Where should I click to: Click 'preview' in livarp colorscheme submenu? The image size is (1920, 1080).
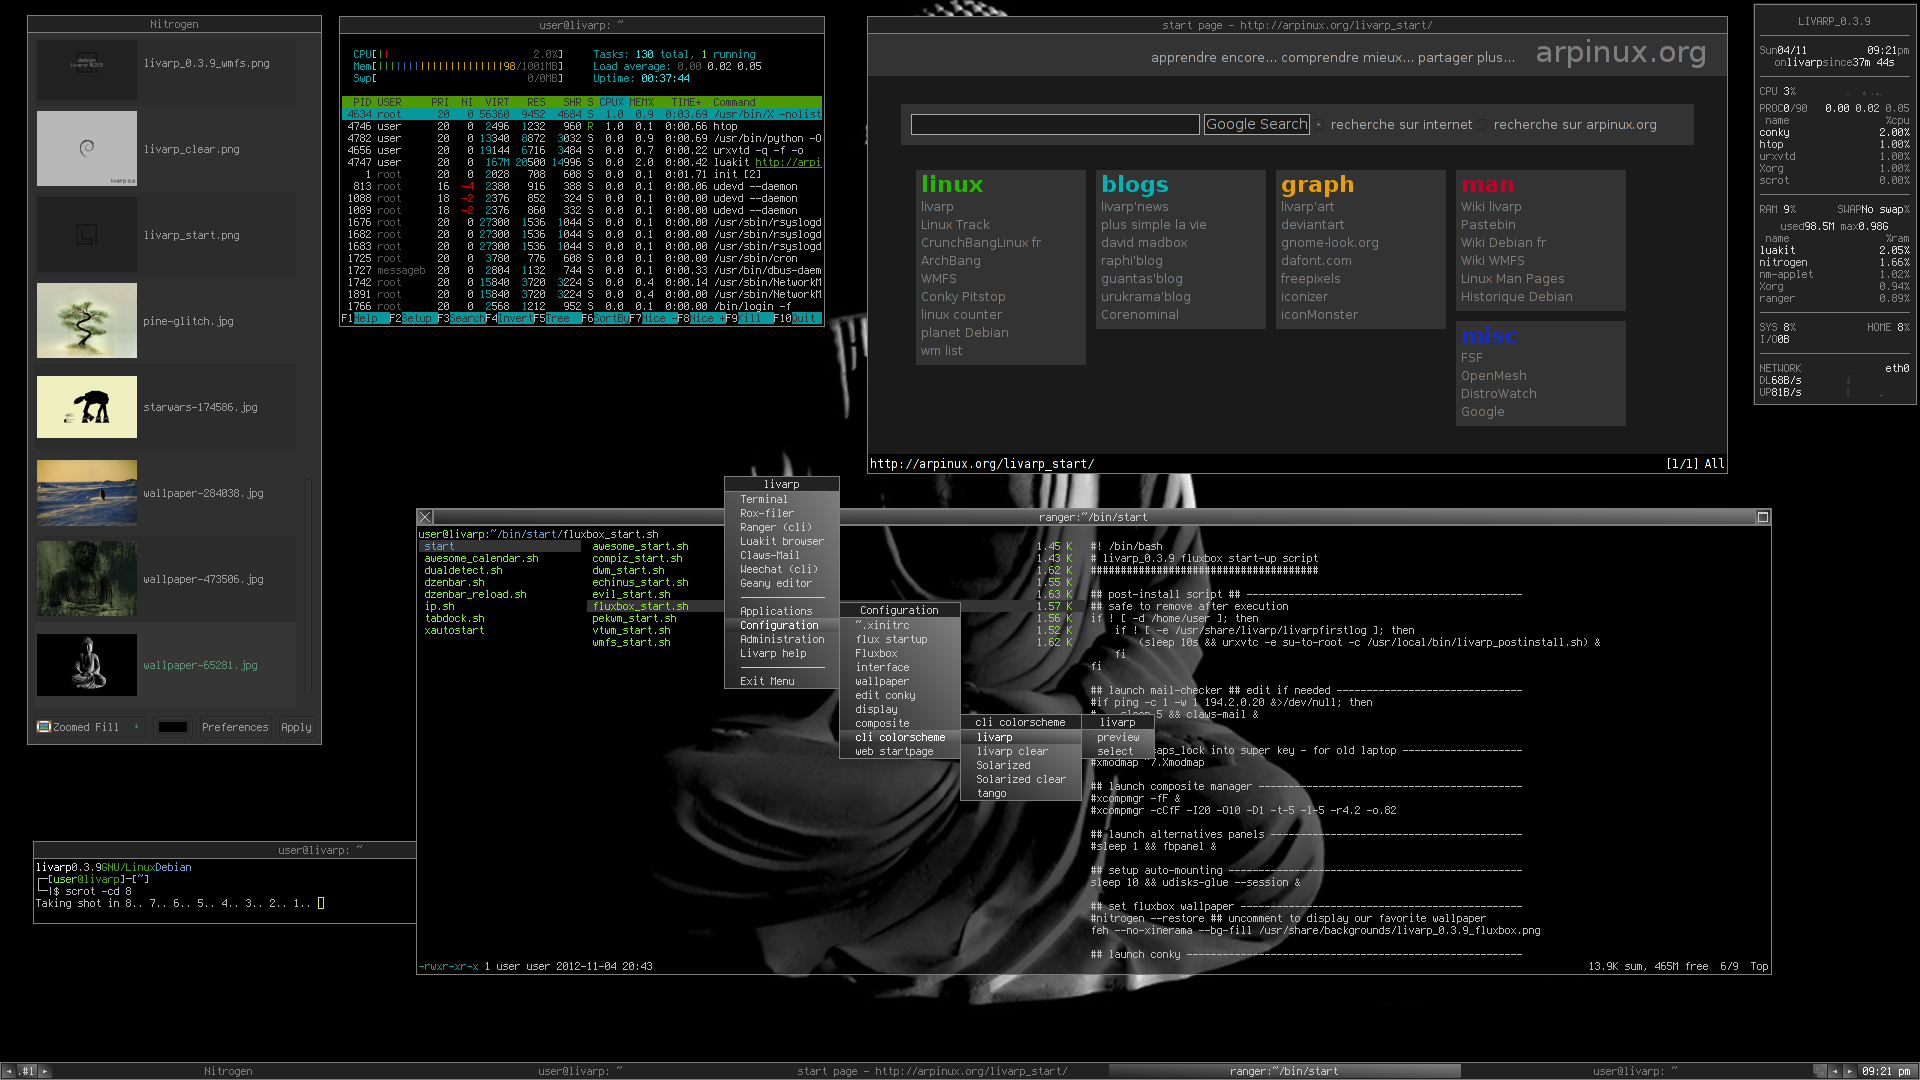(x=1118, y=737)
